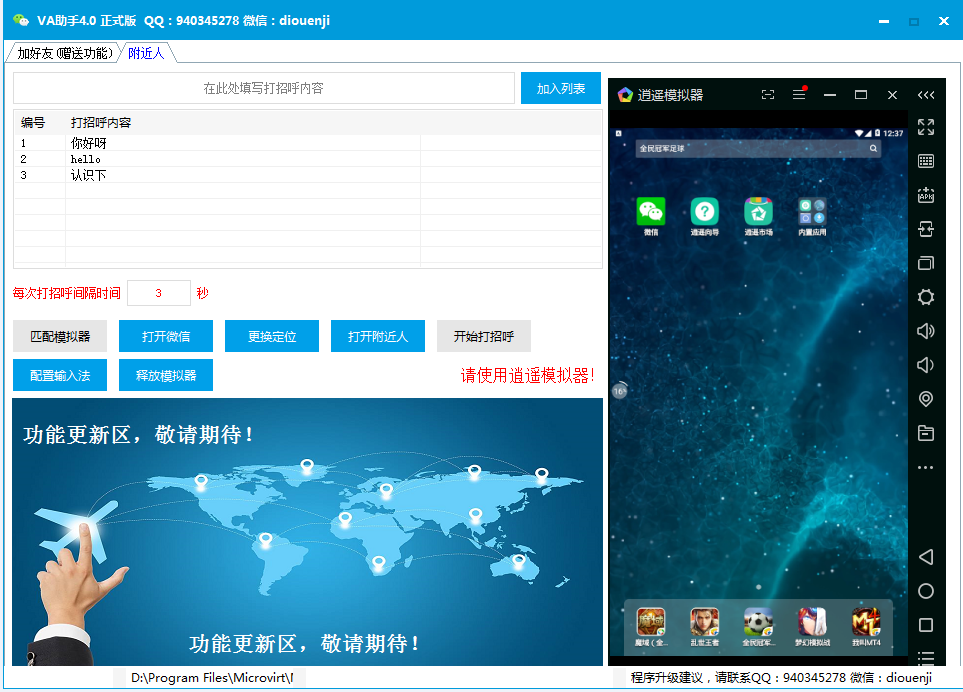
Task: Click the search magnifier in the emulator search bar
Action: (873, 149)
